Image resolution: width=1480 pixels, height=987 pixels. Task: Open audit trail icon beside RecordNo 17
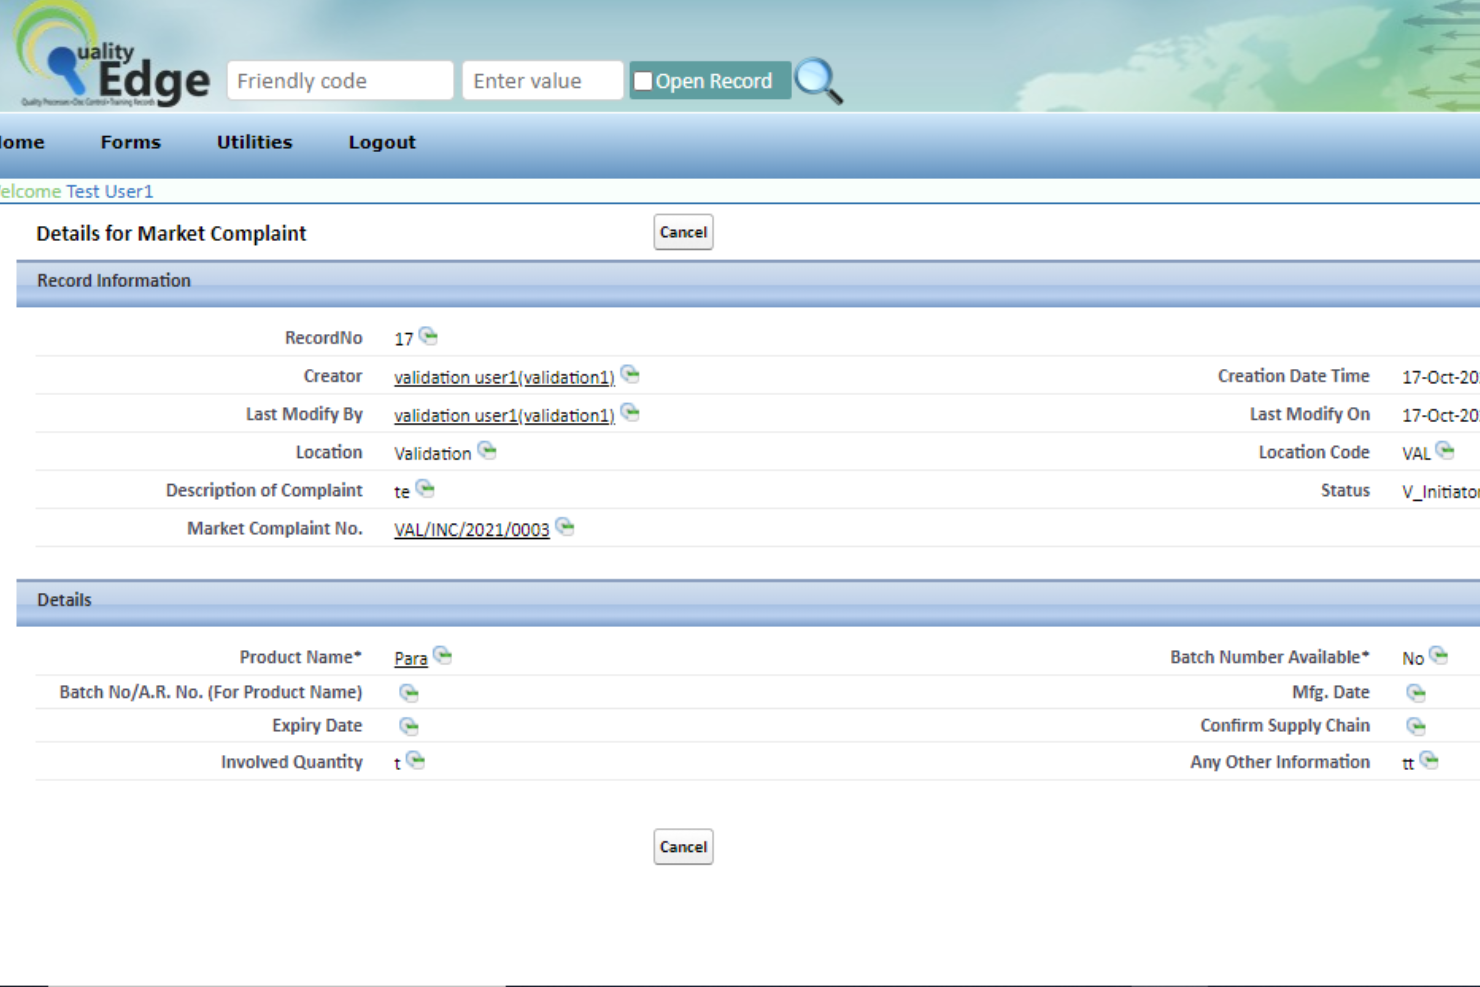pos(429,334)
